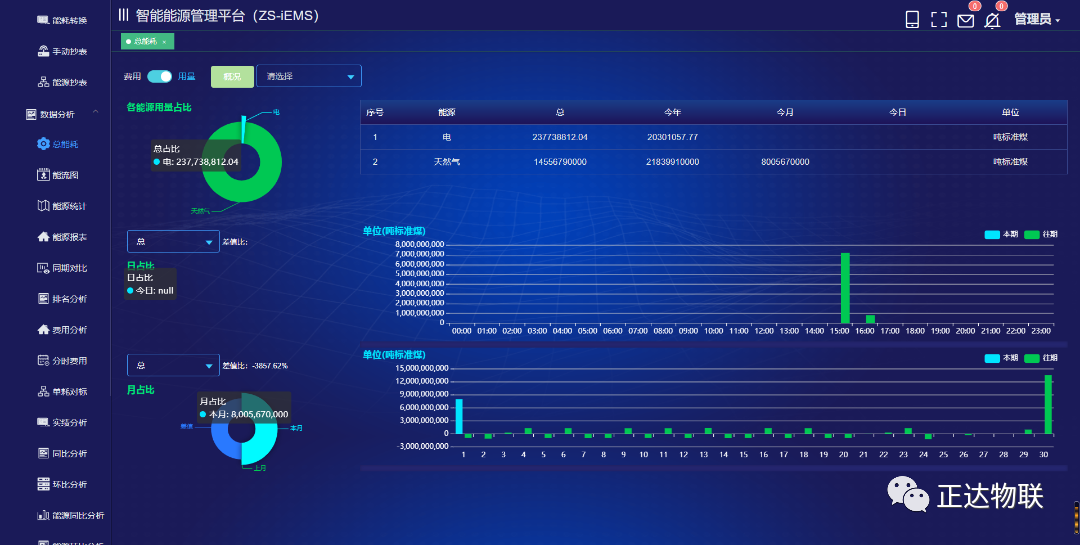Open the 总 dropdown above 日占比
1080x545 pixels.
(x=173, y=241)
